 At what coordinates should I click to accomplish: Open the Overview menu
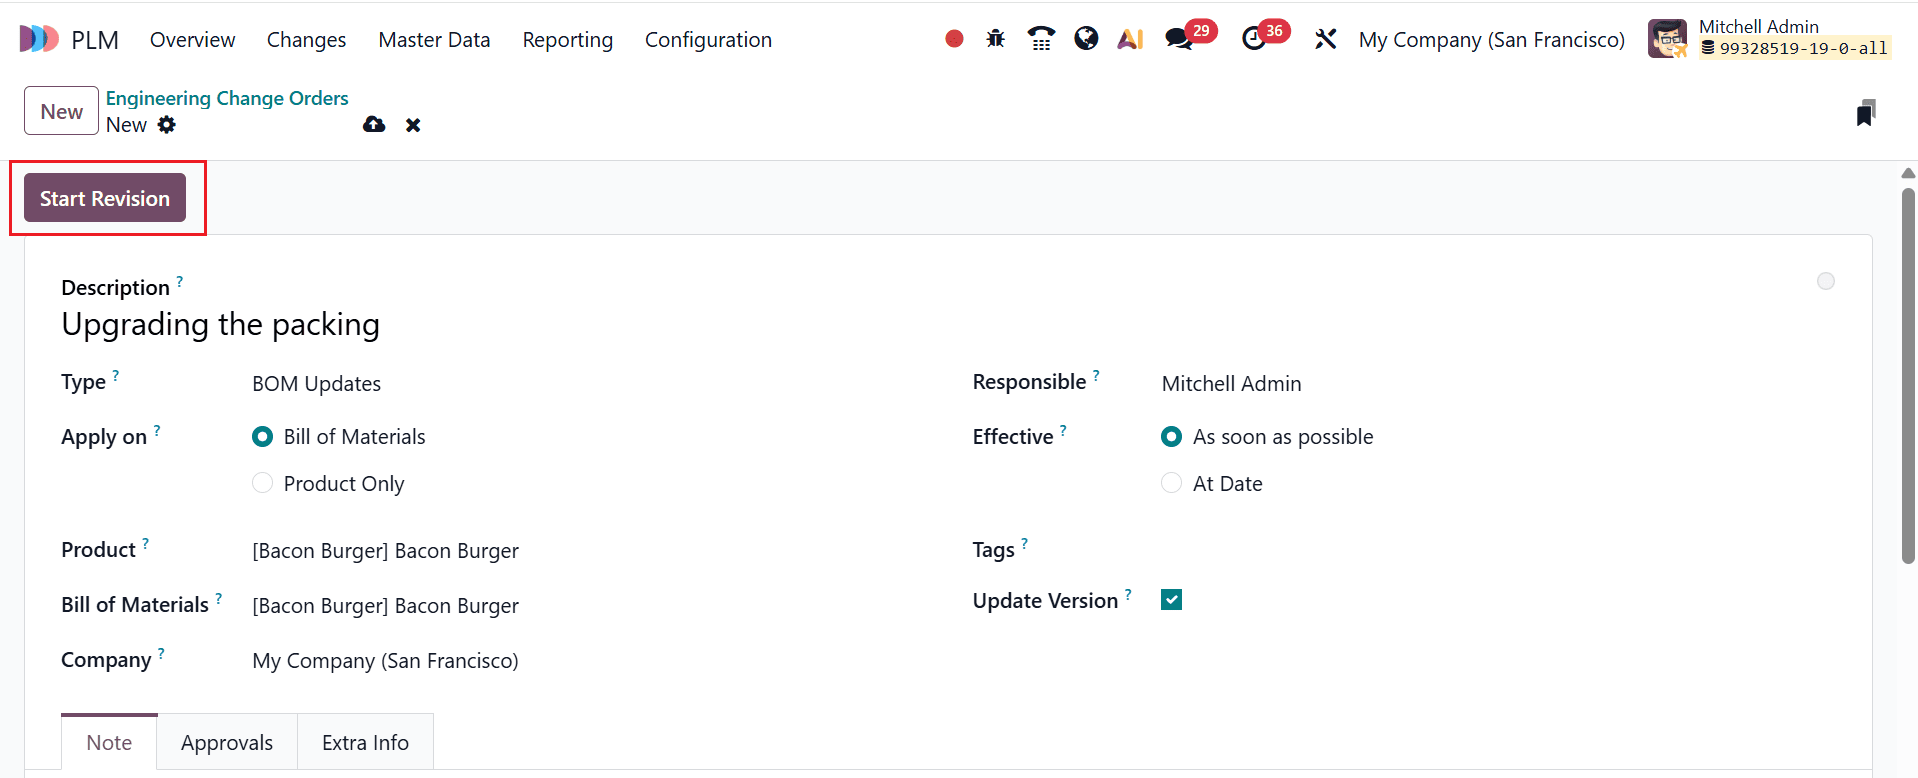(x=193, y=40)
